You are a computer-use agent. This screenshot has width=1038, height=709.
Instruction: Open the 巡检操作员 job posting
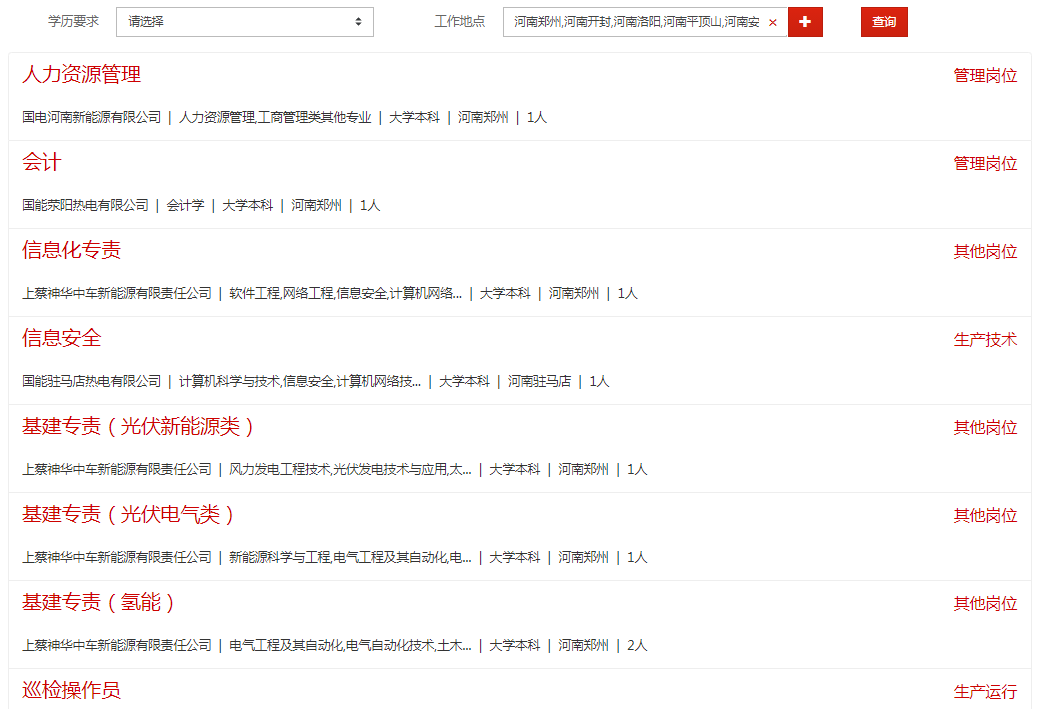(x=71, y=690)
